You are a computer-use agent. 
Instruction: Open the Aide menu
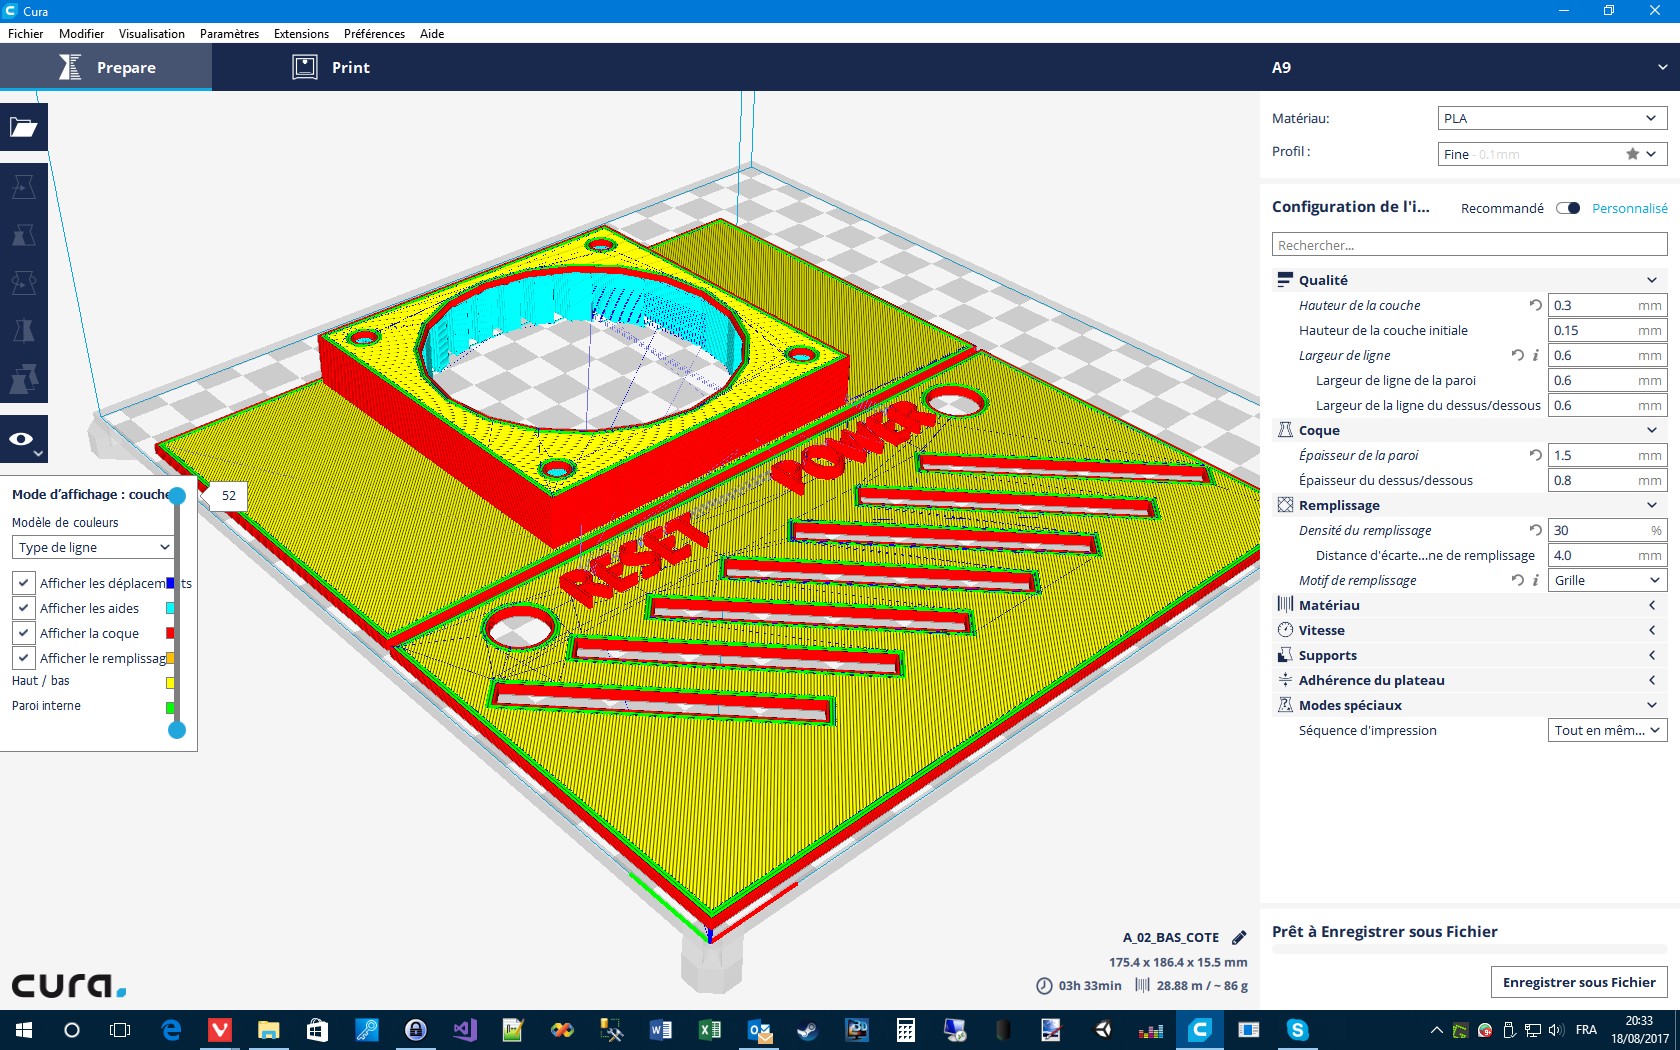pos(432,33)
